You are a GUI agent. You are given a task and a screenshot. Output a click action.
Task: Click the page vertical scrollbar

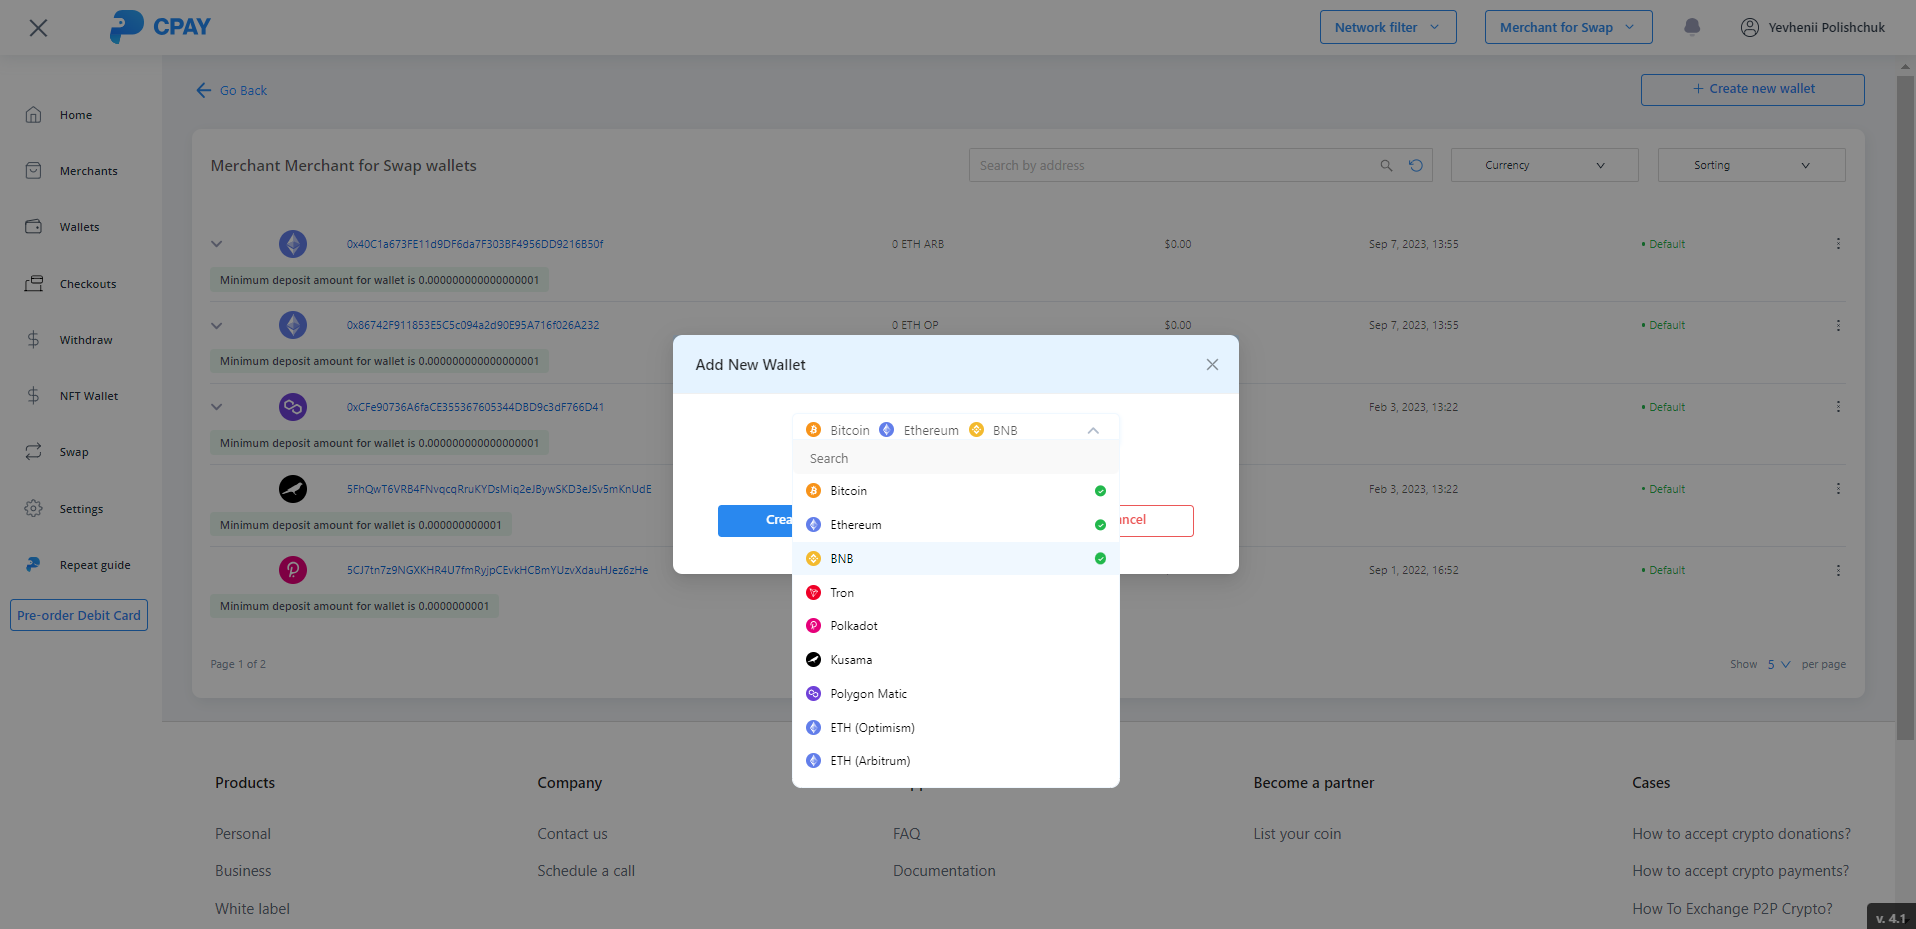[x=1904, y=400]
